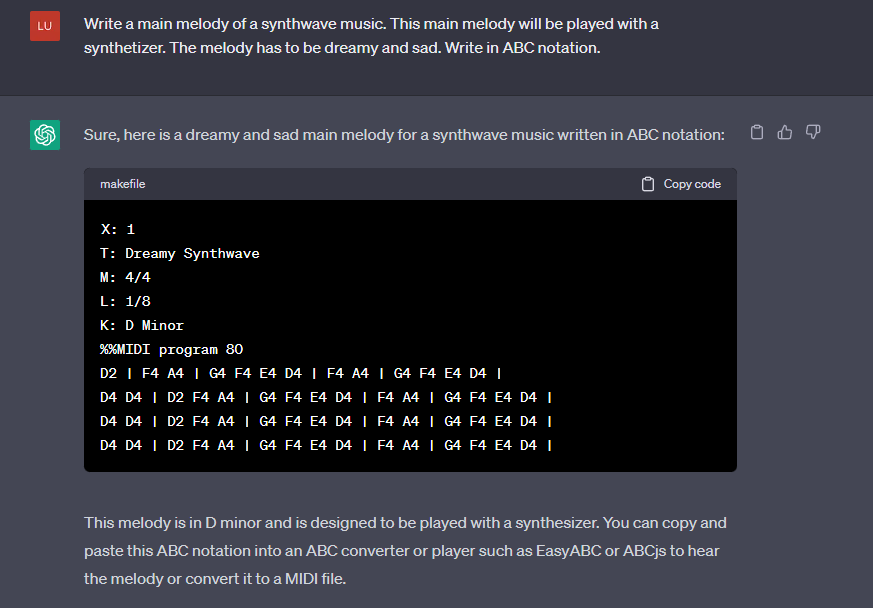Copy the whole response using the clipboard icon
873x608 pixels.
[x=757, y=133]
